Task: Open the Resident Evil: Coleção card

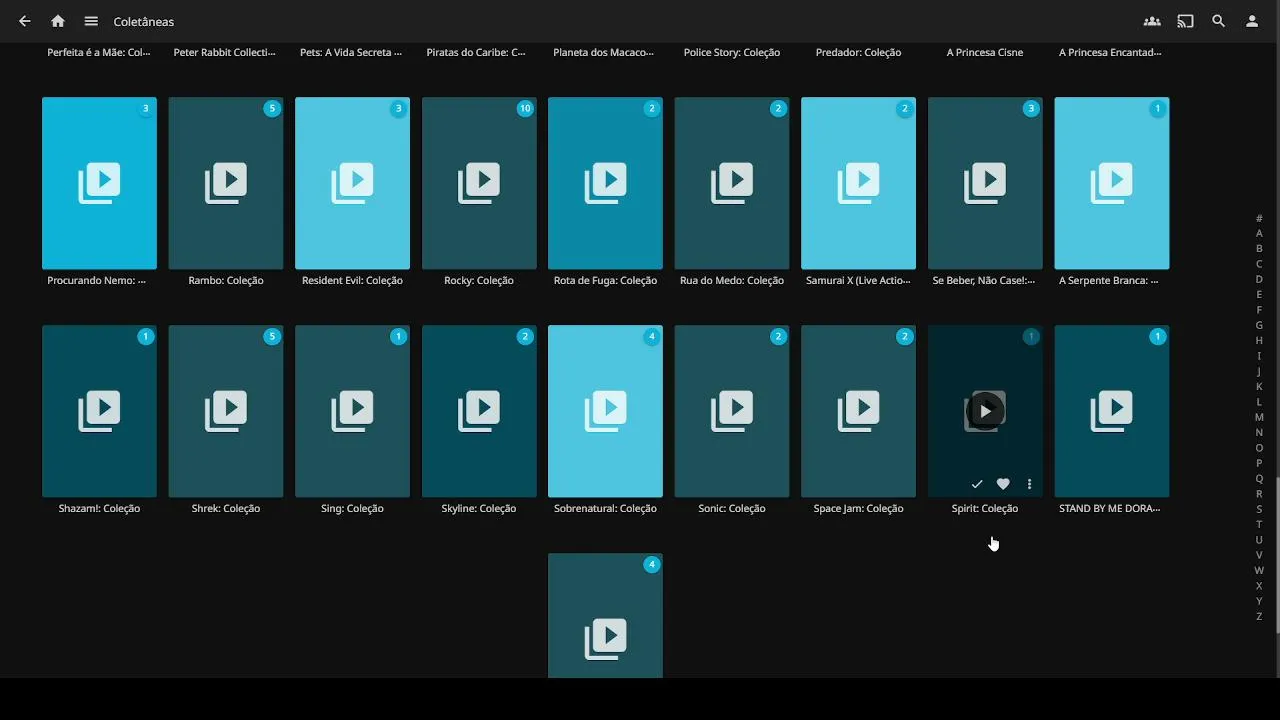Action: coord(352,183)
